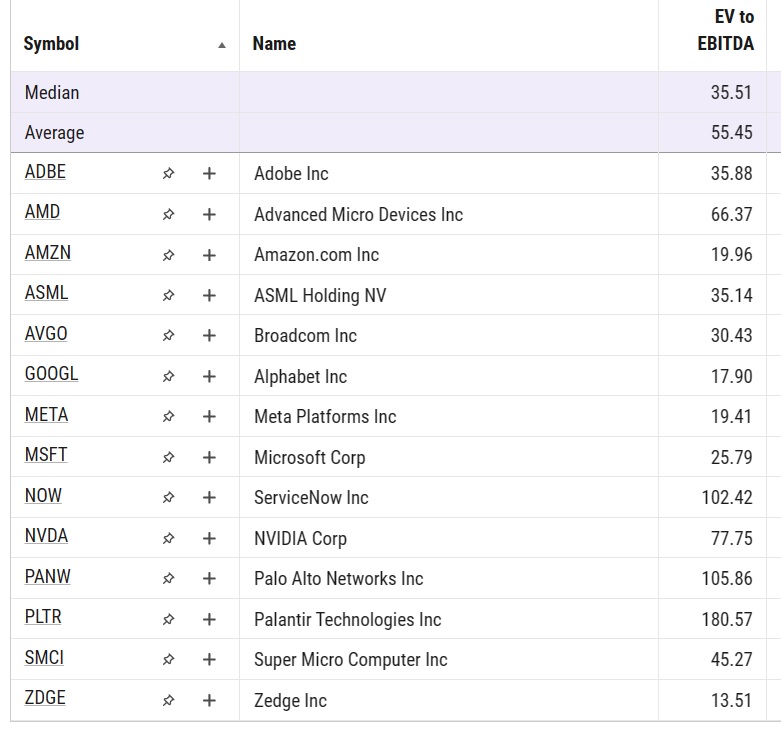The image size is (781, 735).
Task: Open the ZDGE ticker link
Action: coord(45,698)
